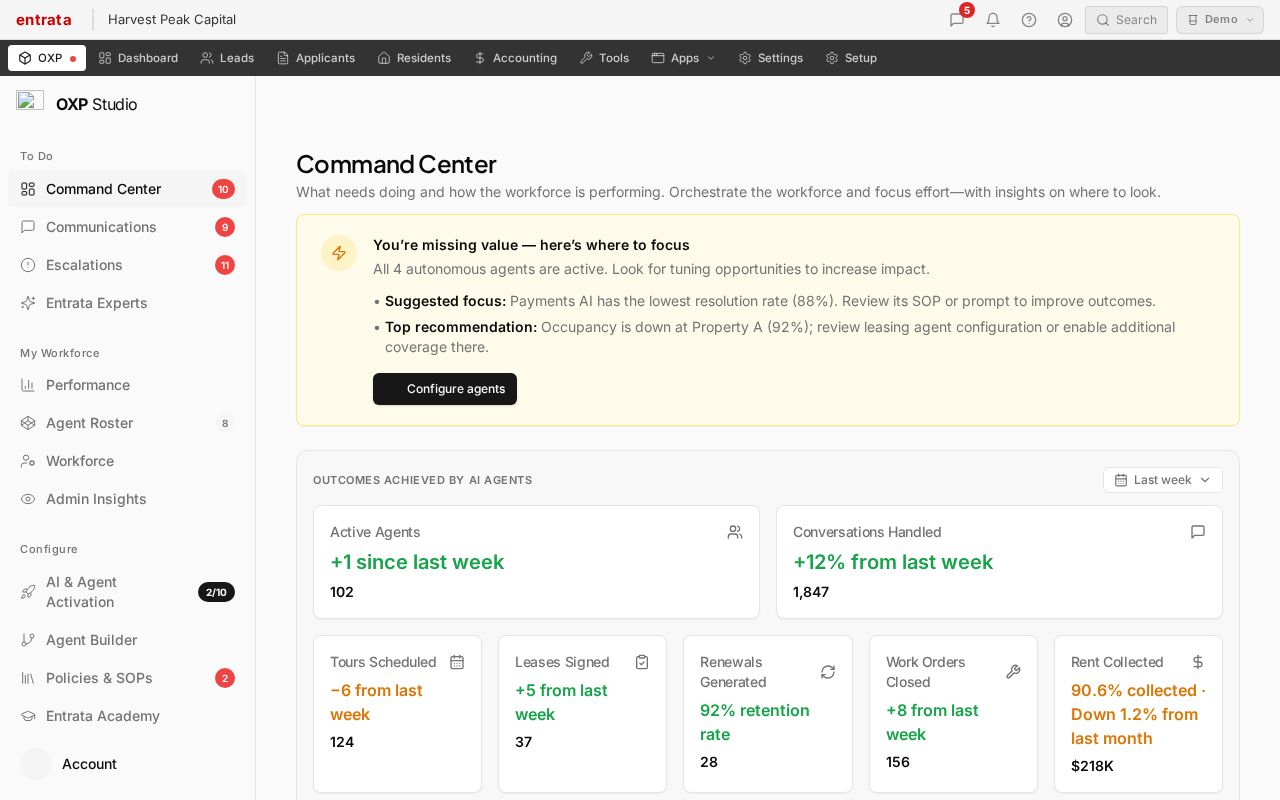This screenshot has height=800, width=1280.
Task: Click the lightning bolt insight icon
Action: pyautogui.click(x=339, y=253)
